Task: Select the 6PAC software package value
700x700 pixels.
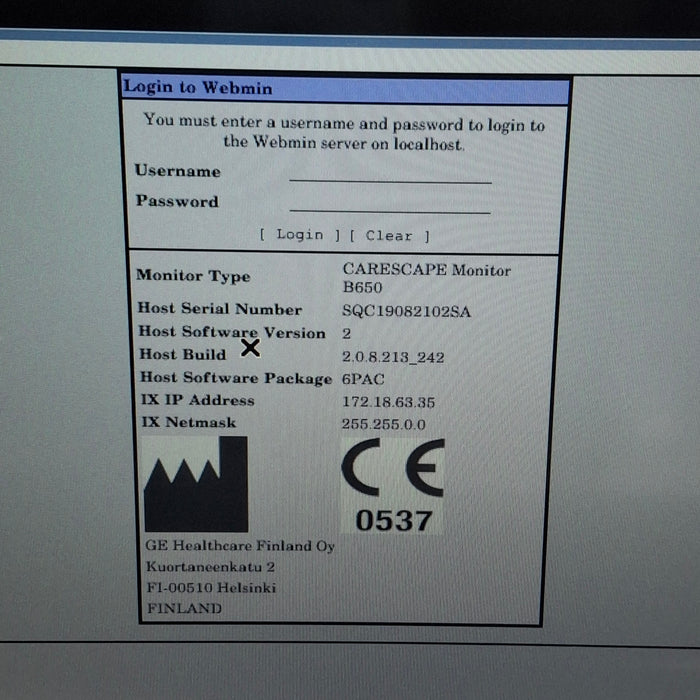Action: click(363, 379)
